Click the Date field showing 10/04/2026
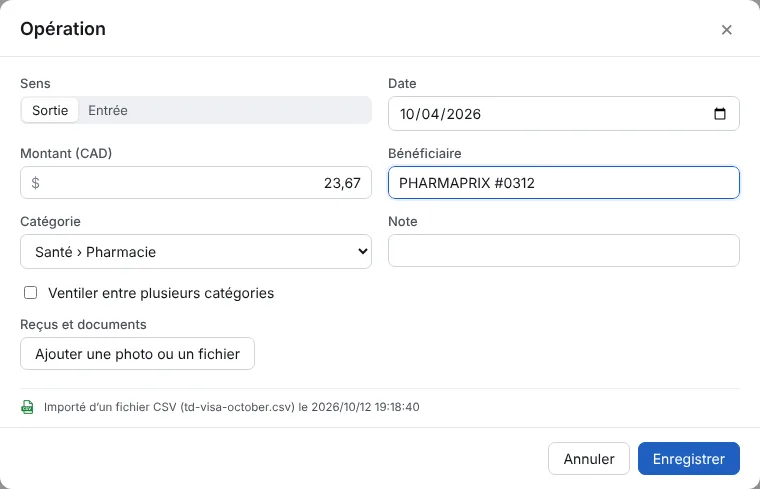Viewport: 760px width, 489px height. pos(564,114)
